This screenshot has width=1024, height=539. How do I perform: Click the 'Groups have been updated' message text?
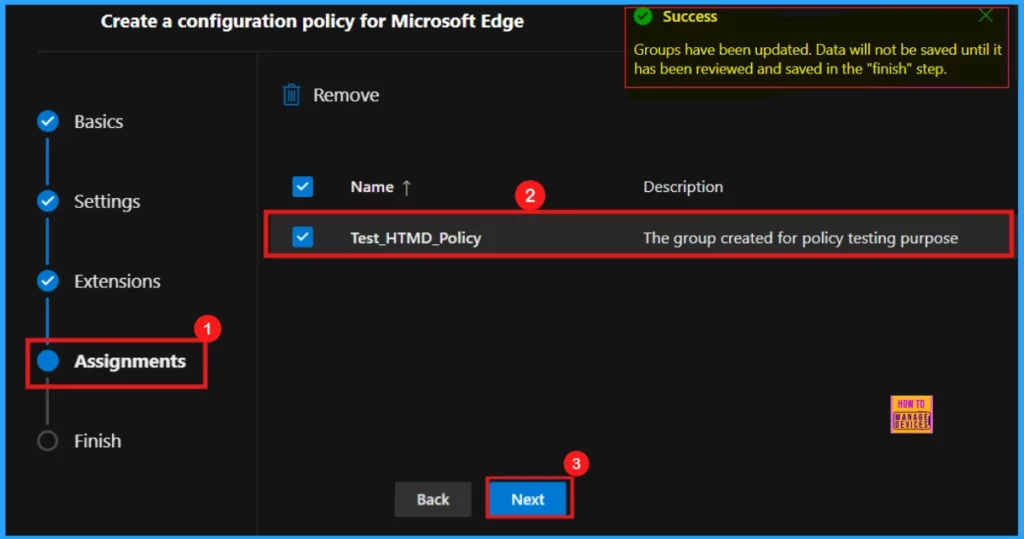[x=818, y=59]
